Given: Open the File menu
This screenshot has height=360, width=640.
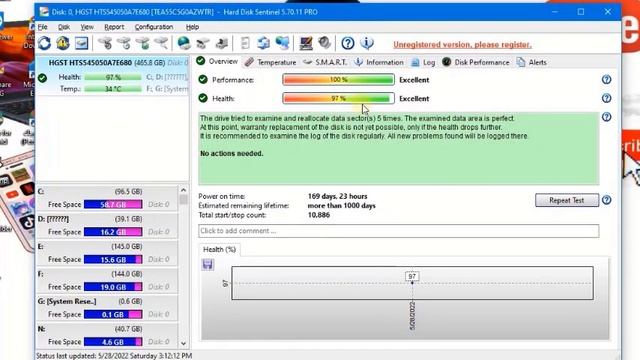Looking at the screenshot, I should pos(43,27).
